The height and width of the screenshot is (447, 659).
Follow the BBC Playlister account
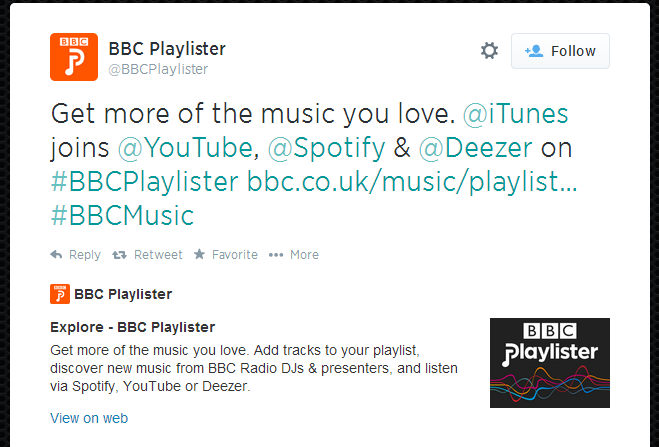pyautogui.click(x=560, y=51)
